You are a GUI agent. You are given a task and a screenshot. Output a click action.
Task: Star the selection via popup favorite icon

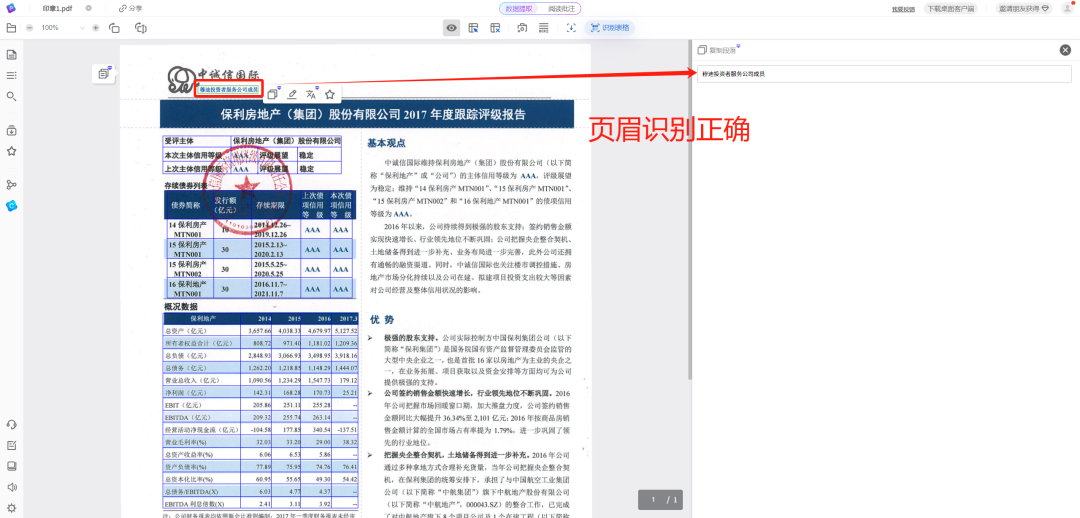click(x=330, y=94)
